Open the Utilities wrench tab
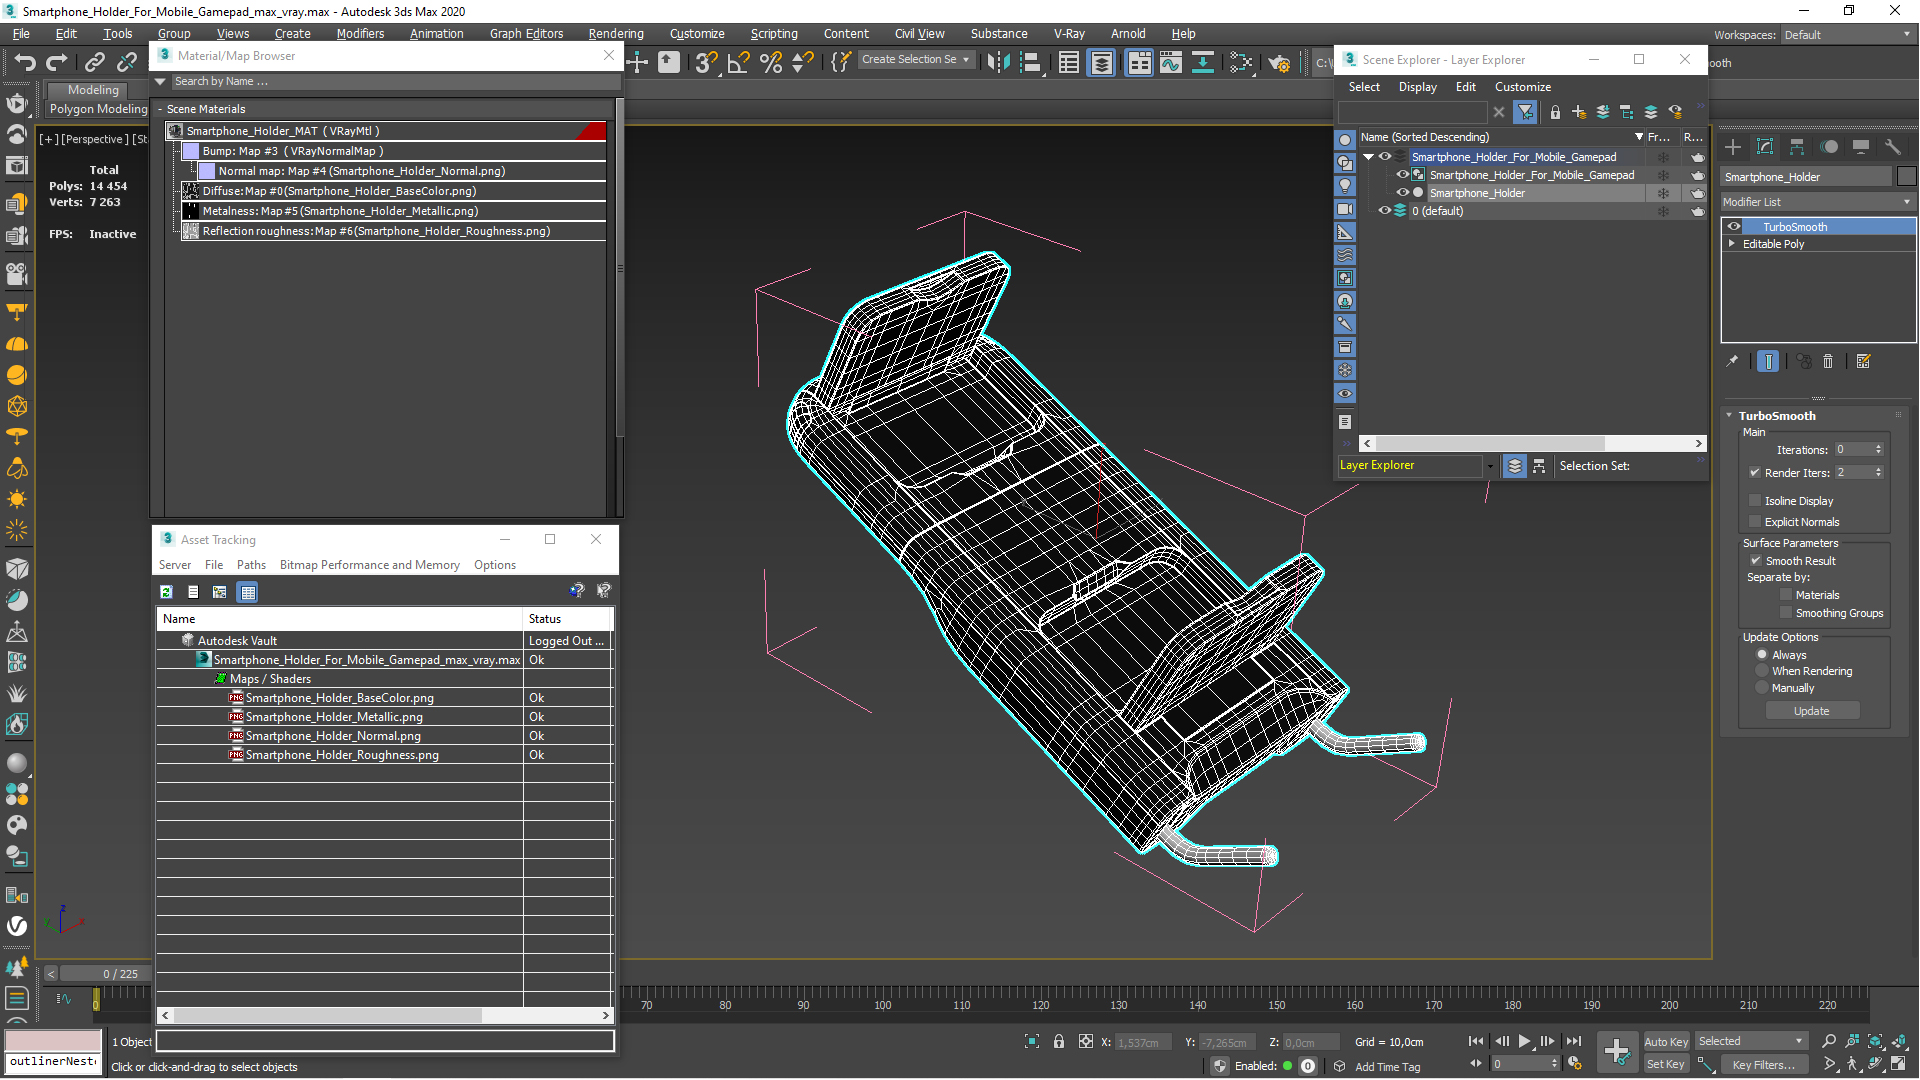The image size is (1920, 1080). click(1892, 147)
